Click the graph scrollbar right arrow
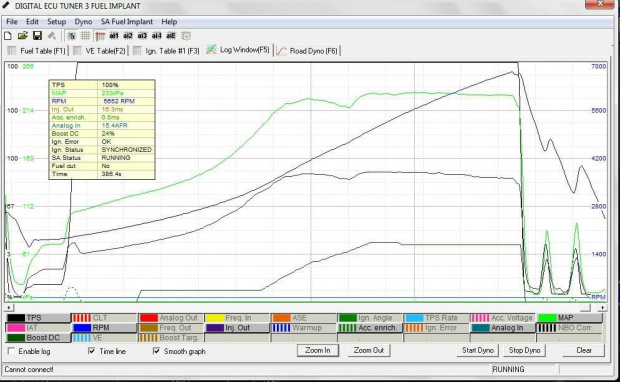Viewport: 620px width, 382px height. (602, 307)
